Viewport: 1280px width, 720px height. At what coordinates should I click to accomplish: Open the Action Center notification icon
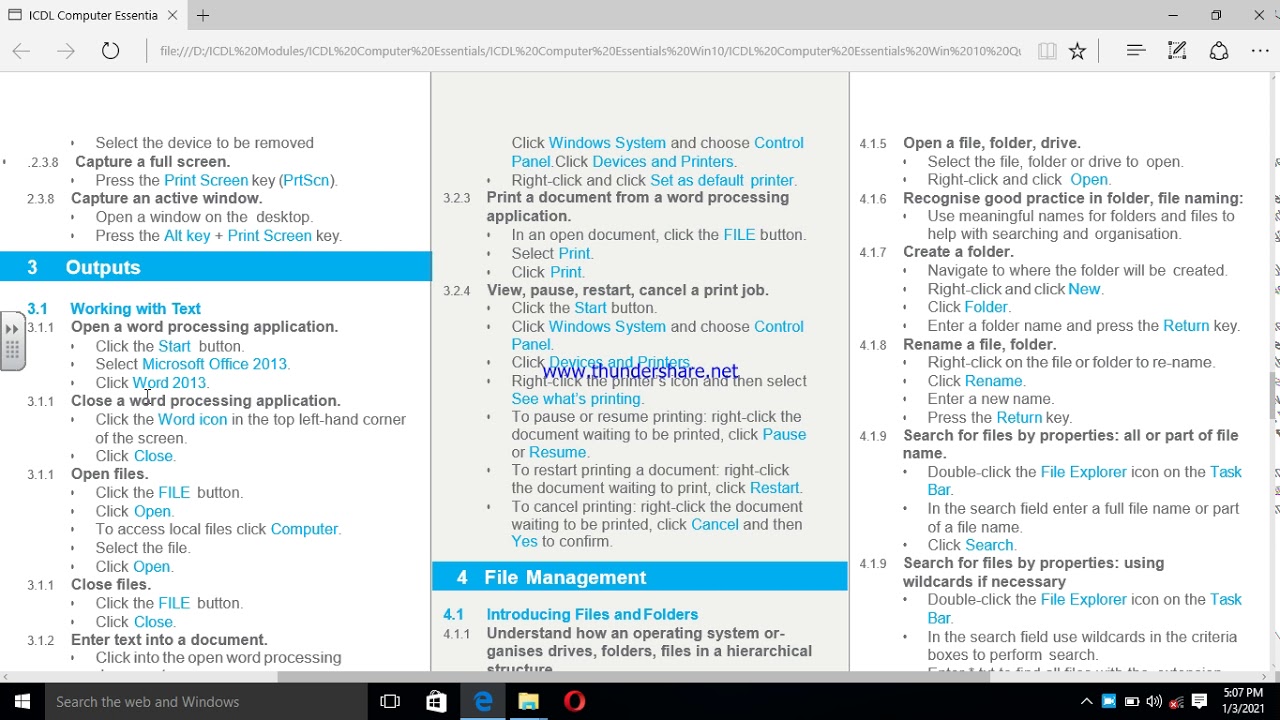(1201, 701)
